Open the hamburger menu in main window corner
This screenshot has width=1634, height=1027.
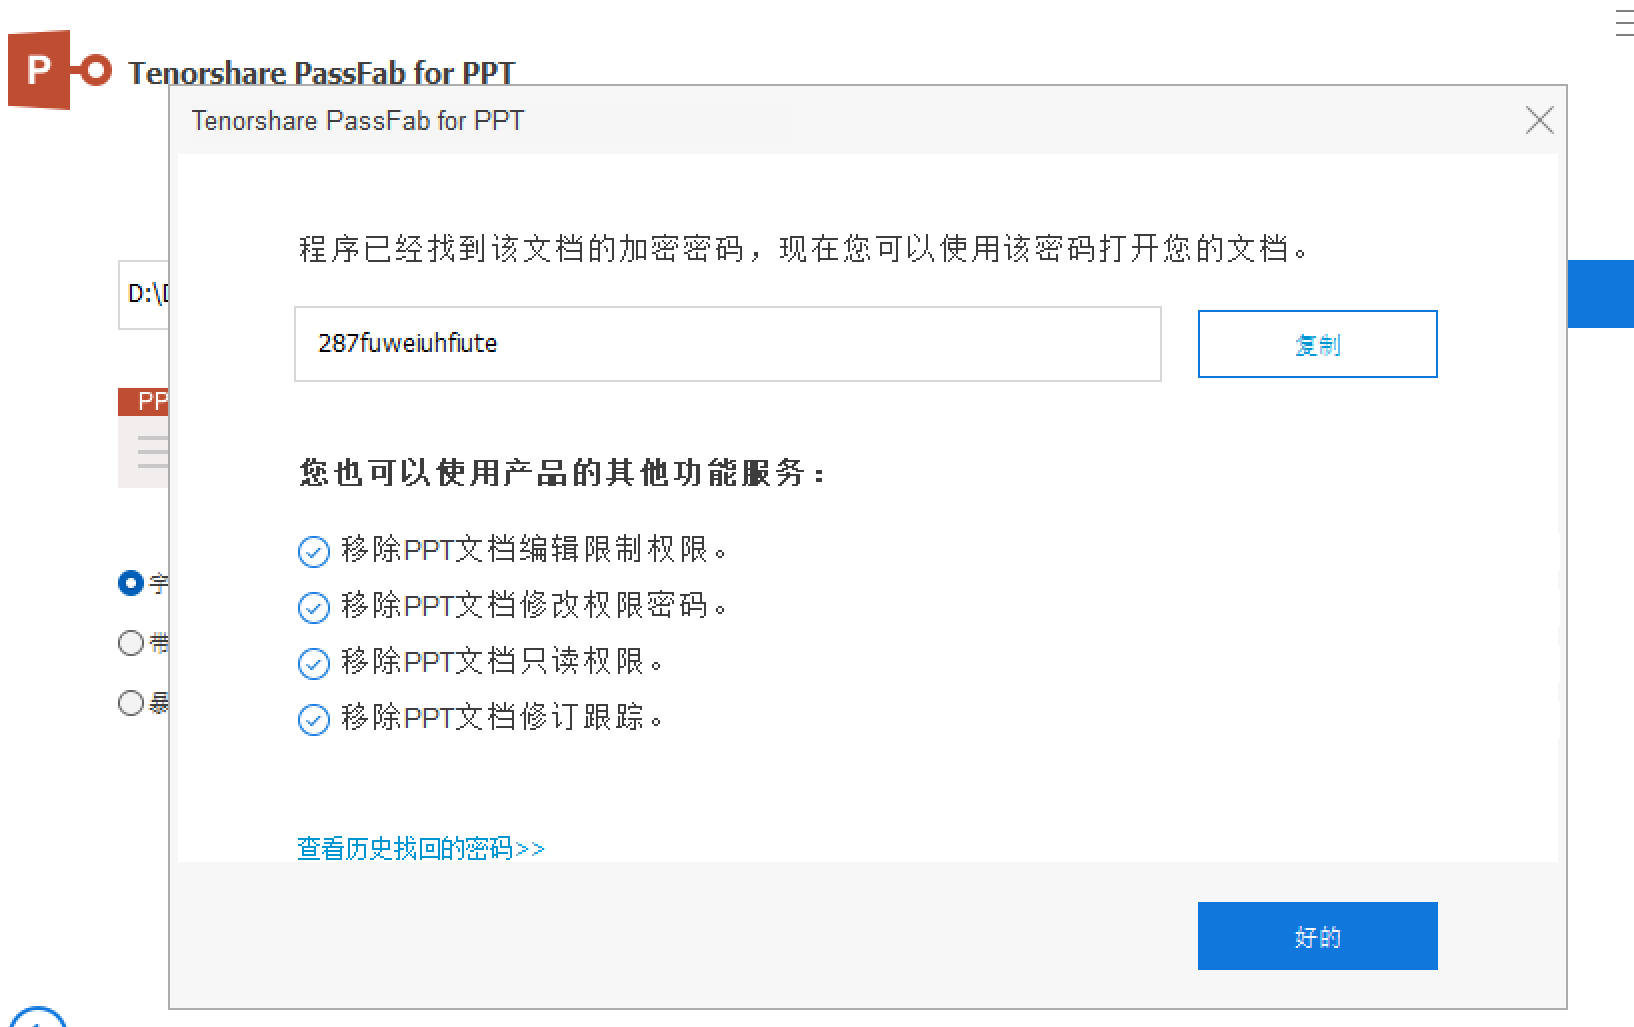[1624, 24]
